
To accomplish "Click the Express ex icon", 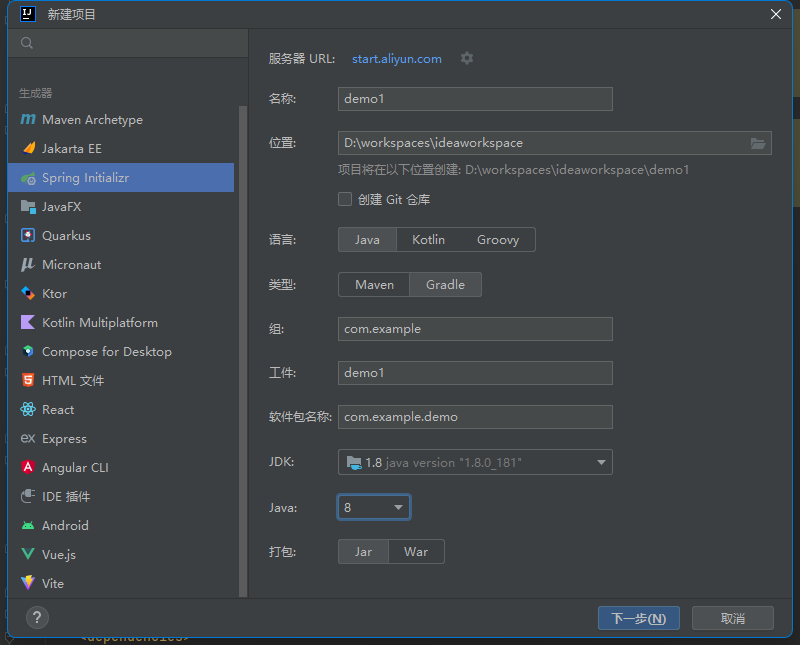I will 28,438.
